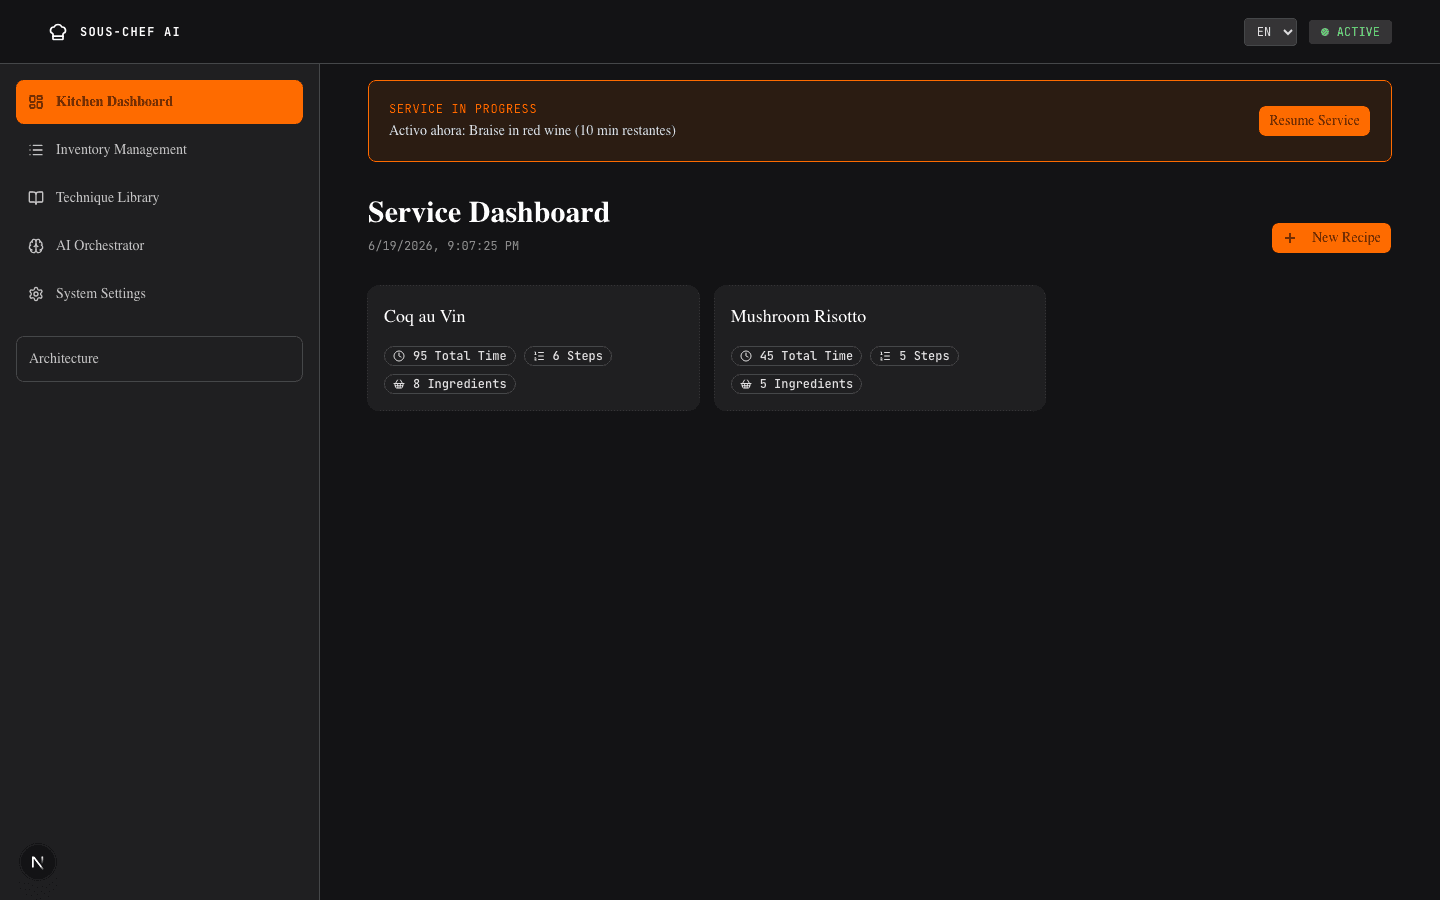Click the 'Activo ahora: Braise in red wine' text
The height and width of the screenshot is (900, 1440).
pyautogui.click(x=532, y=131)
